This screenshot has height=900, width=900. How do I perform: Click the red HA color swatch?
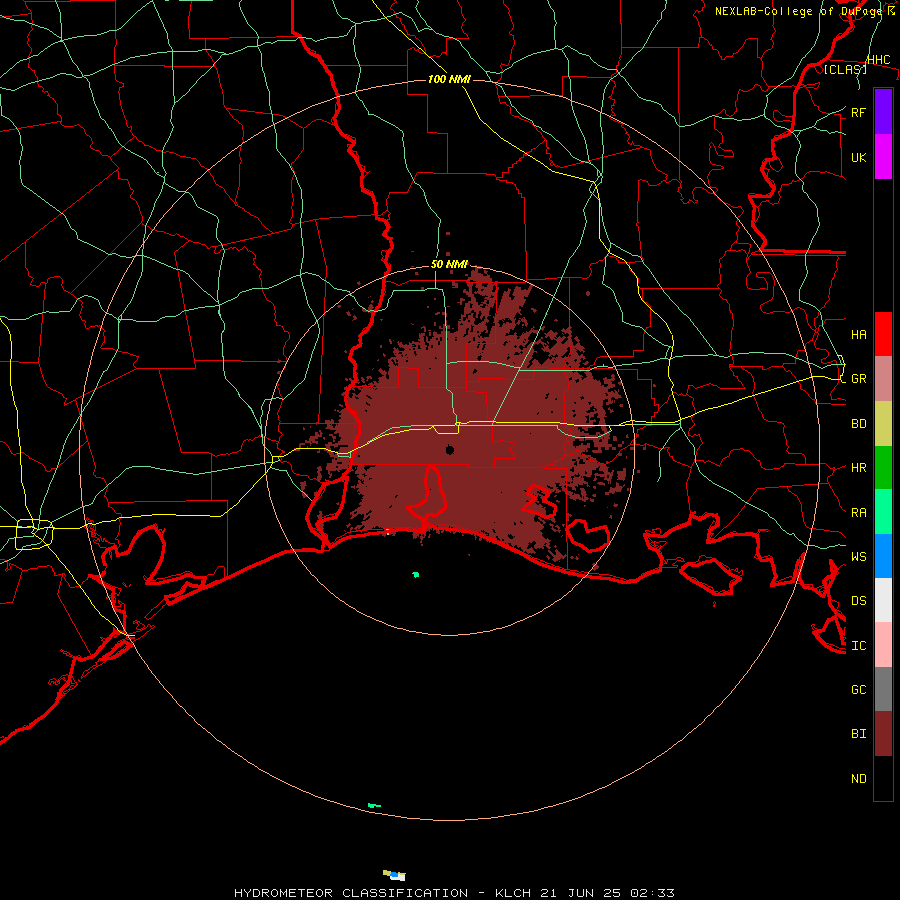click(883, 334)
